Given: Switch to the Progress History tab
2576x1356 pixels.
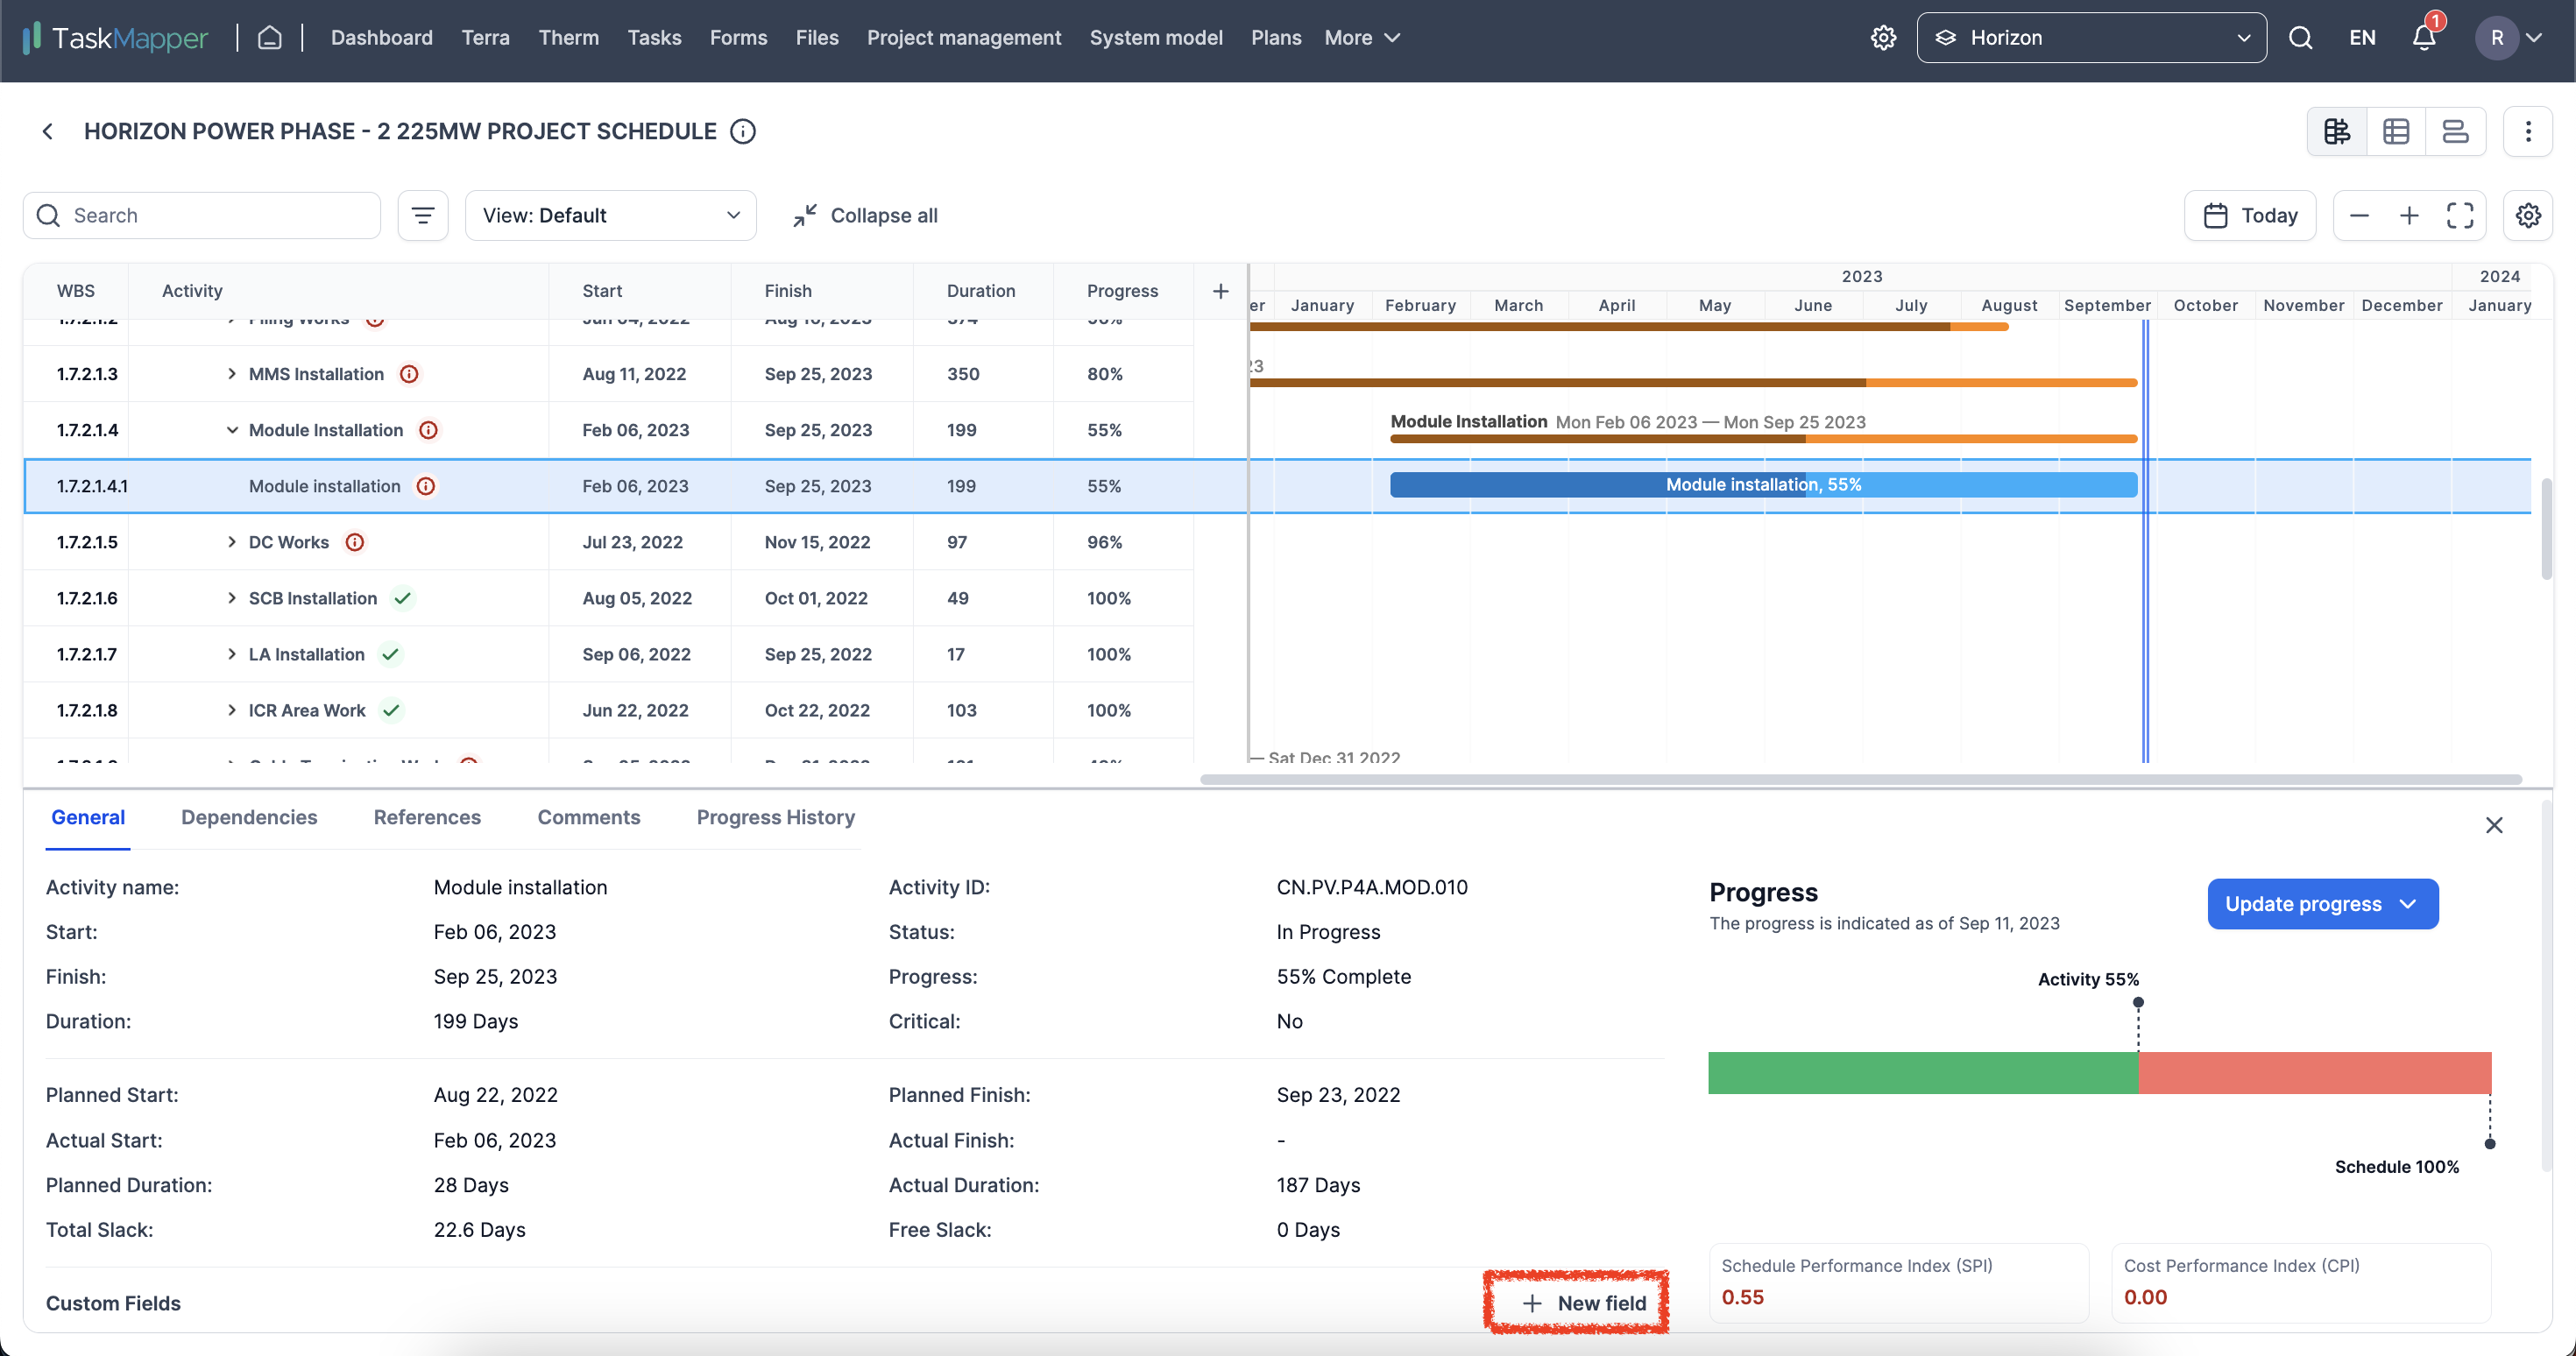Looking at the screenshot, I should point(775,816).
